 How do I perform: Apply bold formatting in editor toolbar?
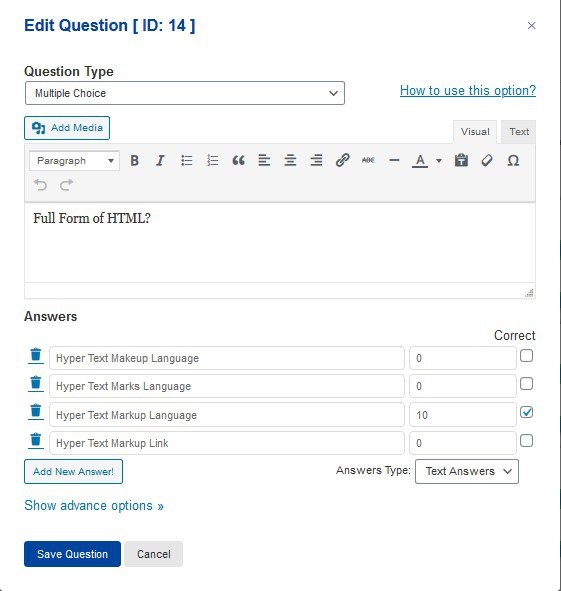coord(135,161)
